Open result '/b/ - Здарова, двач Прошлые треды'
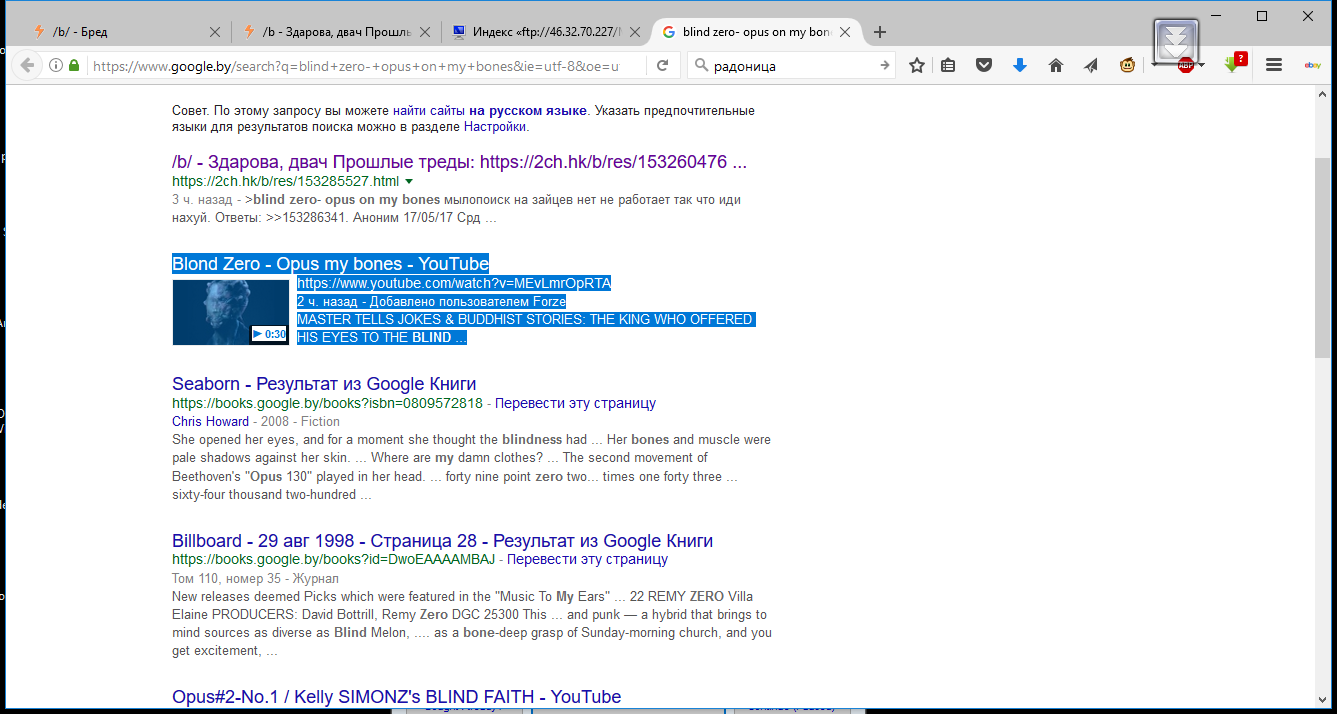The width and height of the screenshot is (1337, 714). (x=459, y=162)
